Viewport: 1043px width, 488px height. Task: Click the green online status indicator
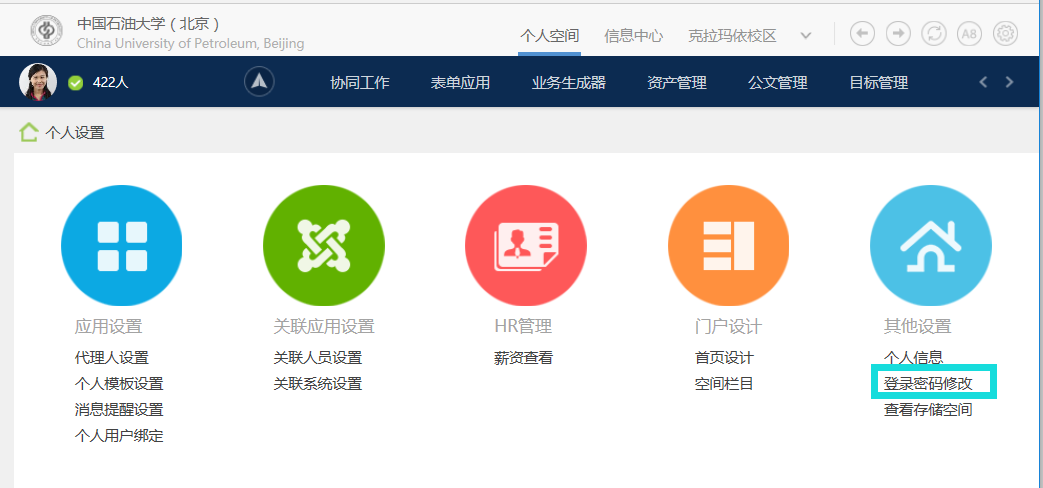click(x=75, y=83)
